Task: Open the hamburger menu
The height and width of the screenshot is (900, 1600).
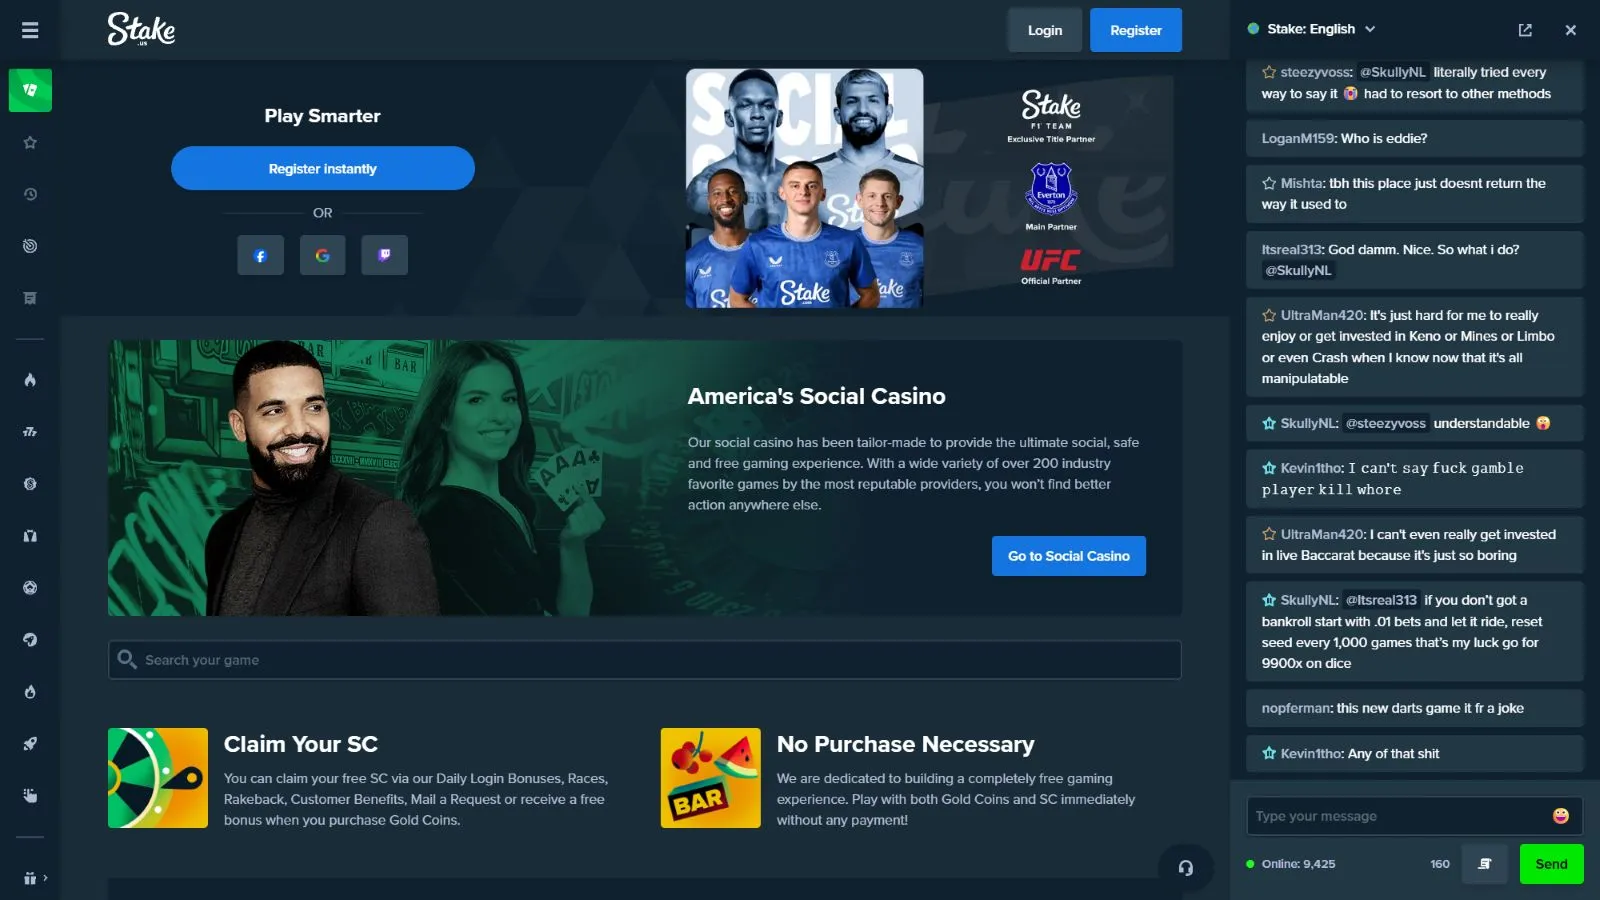Action: point(30,30)
